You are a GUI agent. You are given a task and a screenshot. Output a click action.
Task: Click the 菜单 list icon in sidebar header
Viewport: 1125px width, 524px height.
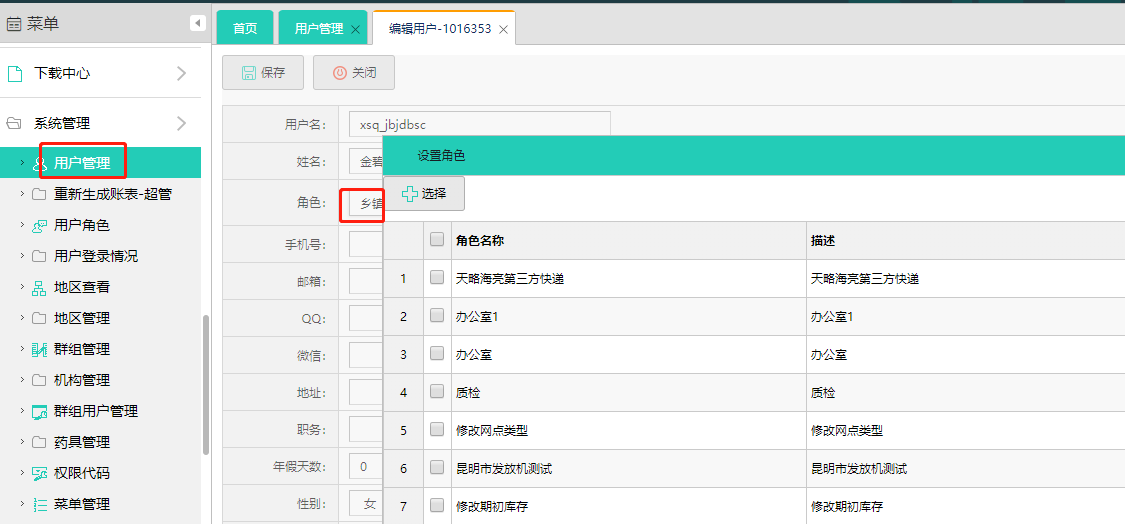click(14, 24)
